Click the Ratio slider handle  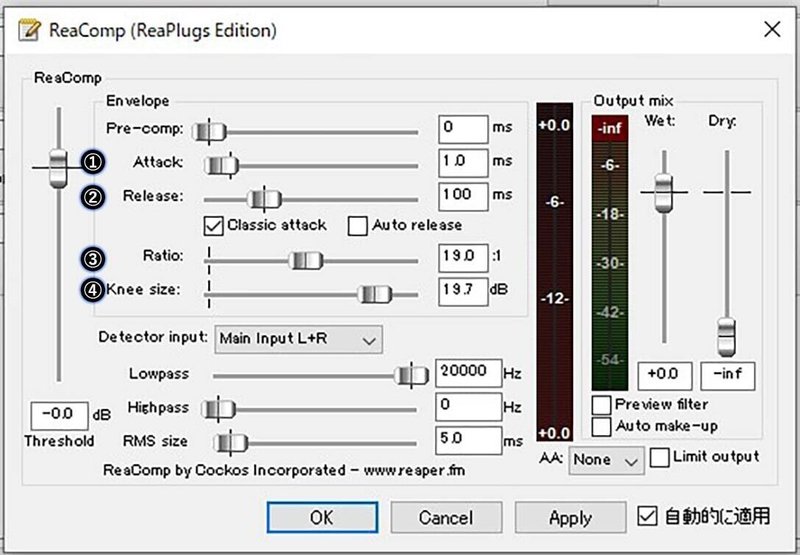(306, 261)
